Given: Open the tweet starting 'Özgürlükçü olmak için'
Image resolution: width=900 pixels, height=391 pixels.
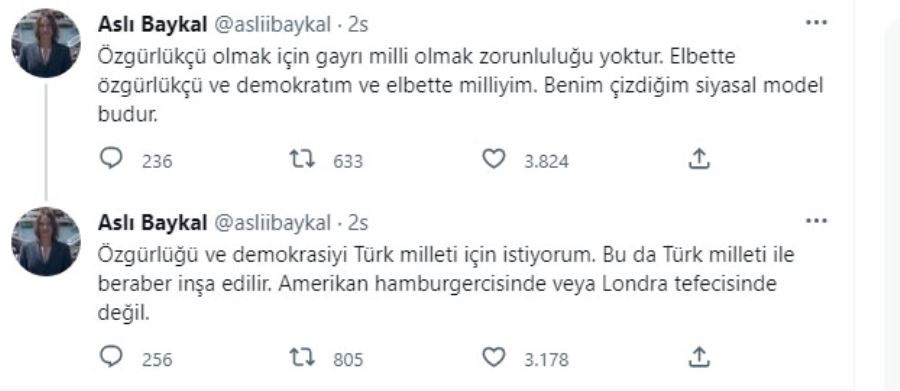Looking at the screenshot, I should click(460, 86).
